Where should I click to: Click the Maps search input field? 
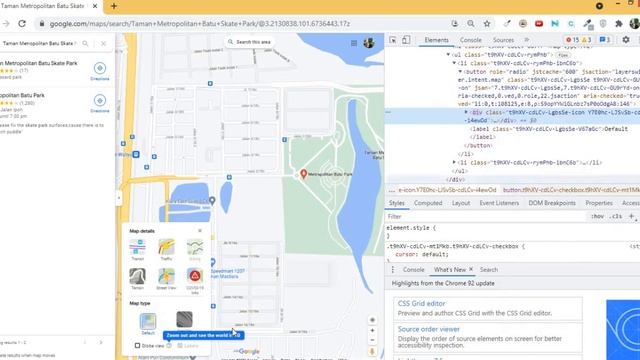[39, 43]
